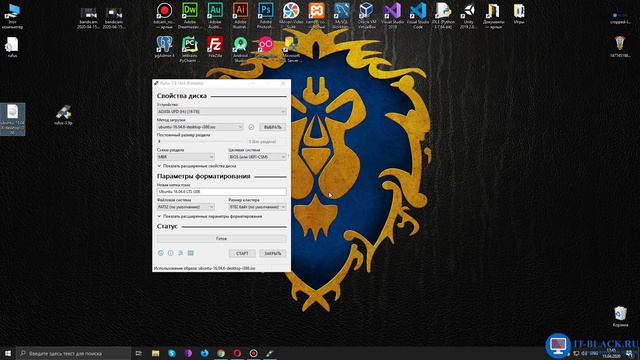Open Adobe Illustrator desktop shortcut
Viewport: 640px width, 360px height.
coord(240,16)
